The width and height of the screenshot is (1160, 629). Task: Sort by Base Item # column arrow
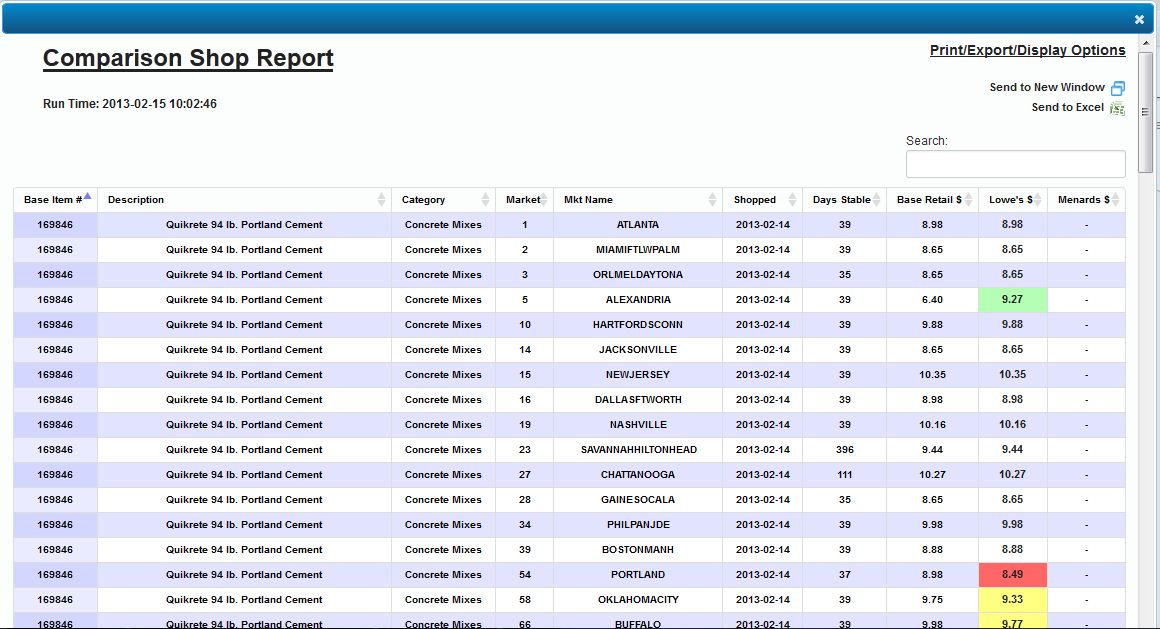tap(87, 196)
